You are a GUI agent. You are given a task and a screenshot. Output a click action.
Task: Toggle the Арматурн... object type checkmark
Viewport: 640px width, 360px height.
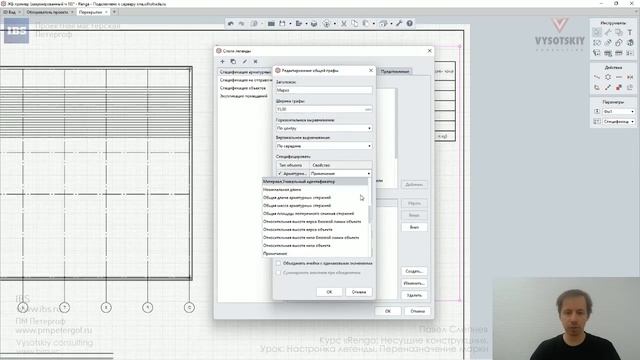pyautogui.click(x=280, y=174)
